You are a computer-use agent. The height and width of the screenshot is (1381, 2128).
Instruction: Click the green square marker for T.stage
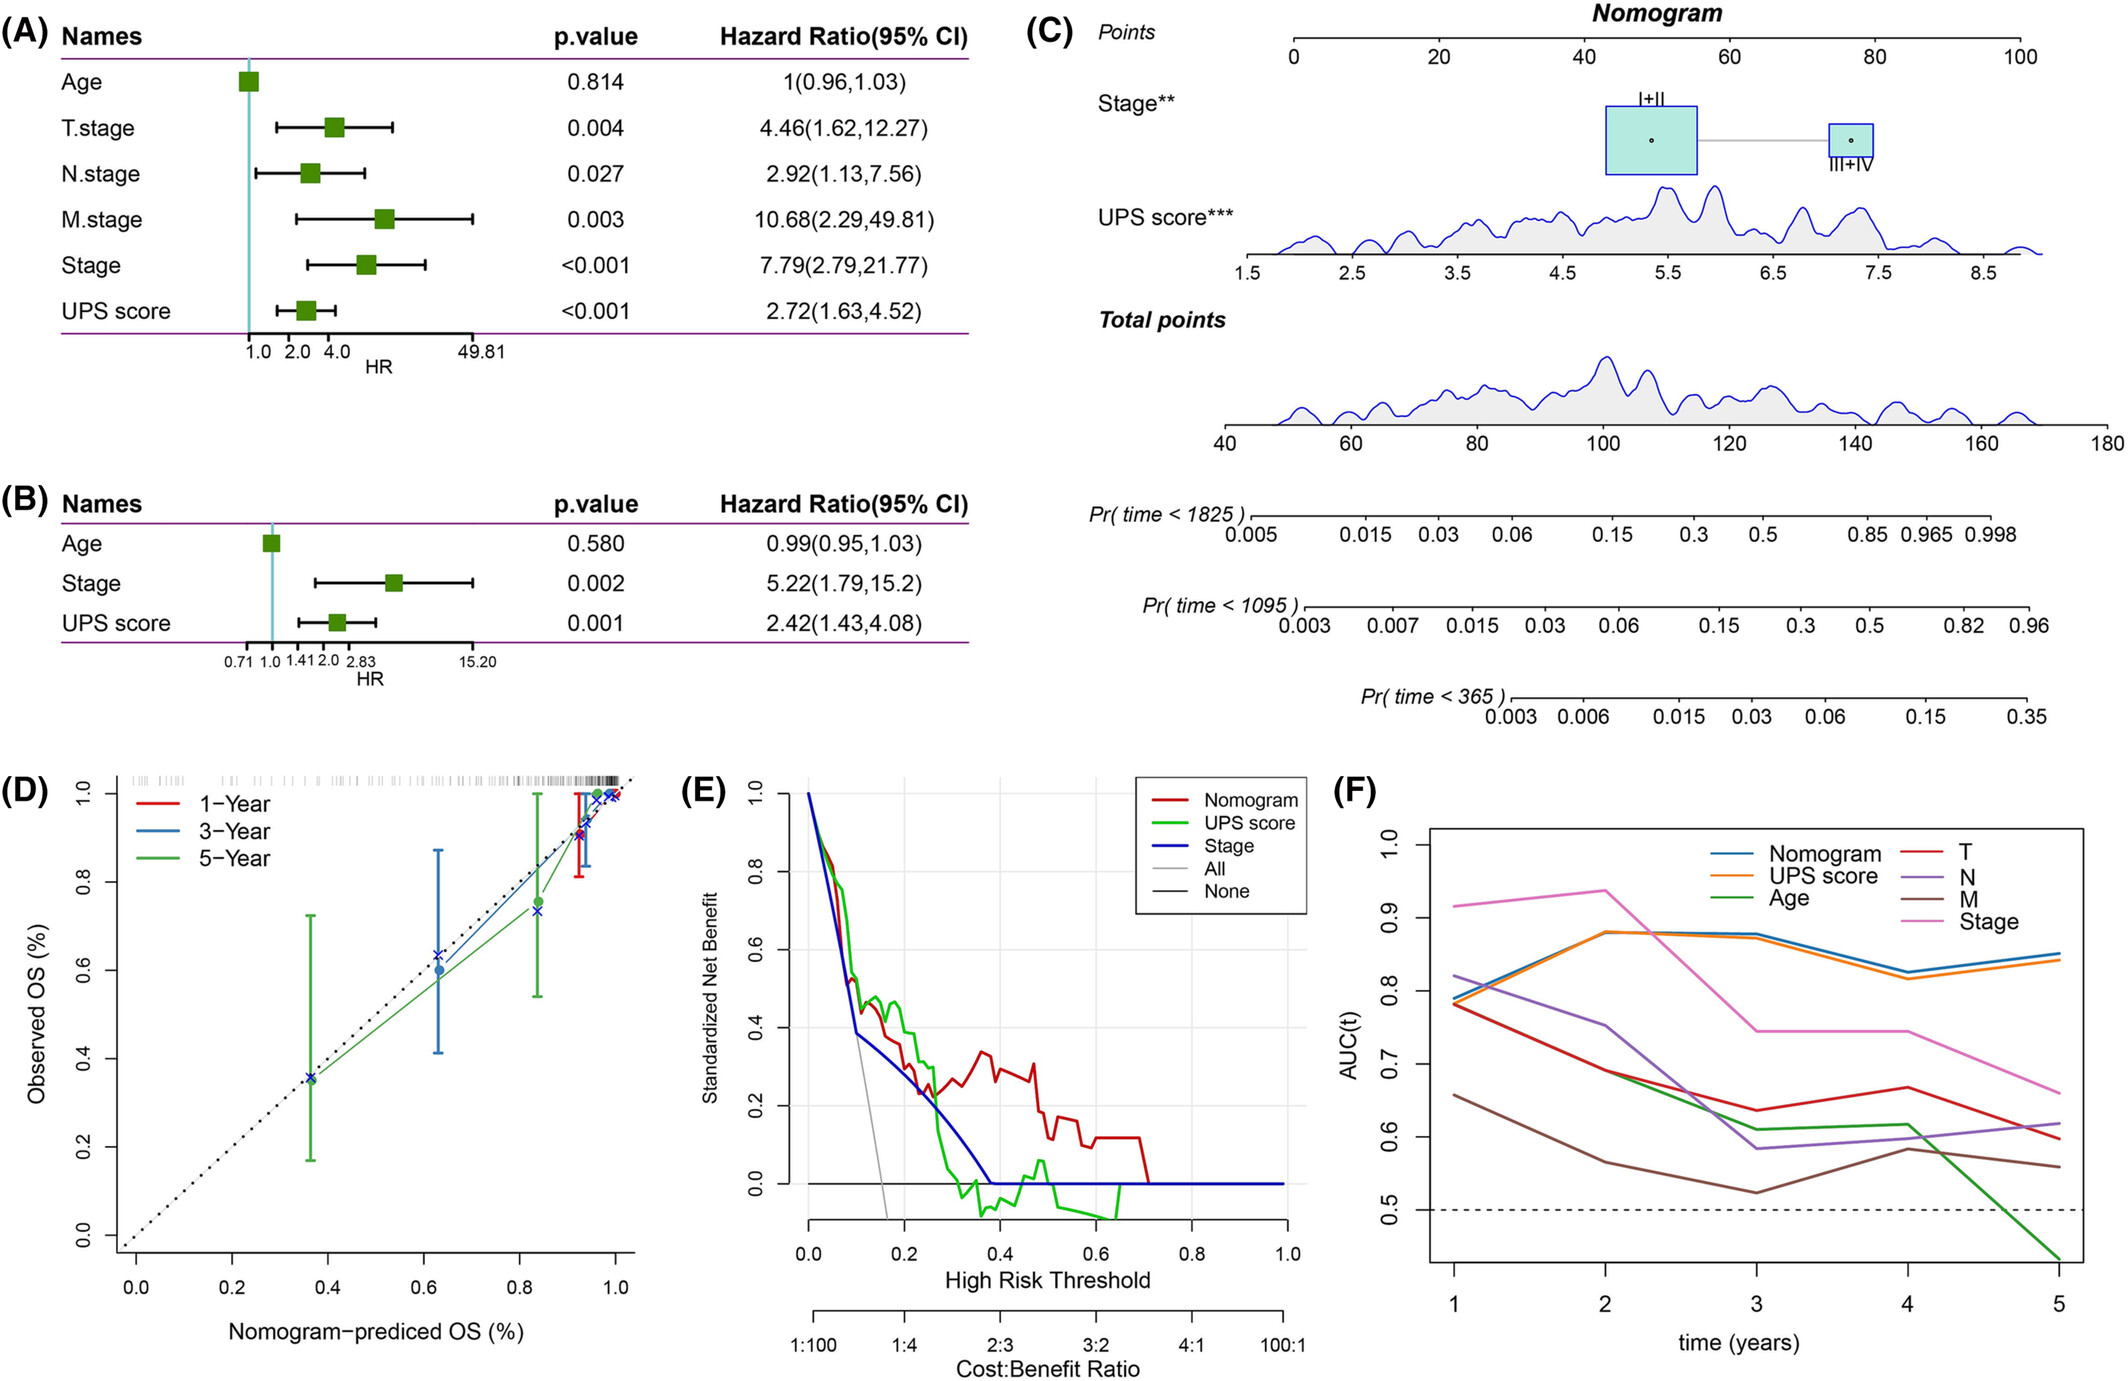tap(334, 127)
